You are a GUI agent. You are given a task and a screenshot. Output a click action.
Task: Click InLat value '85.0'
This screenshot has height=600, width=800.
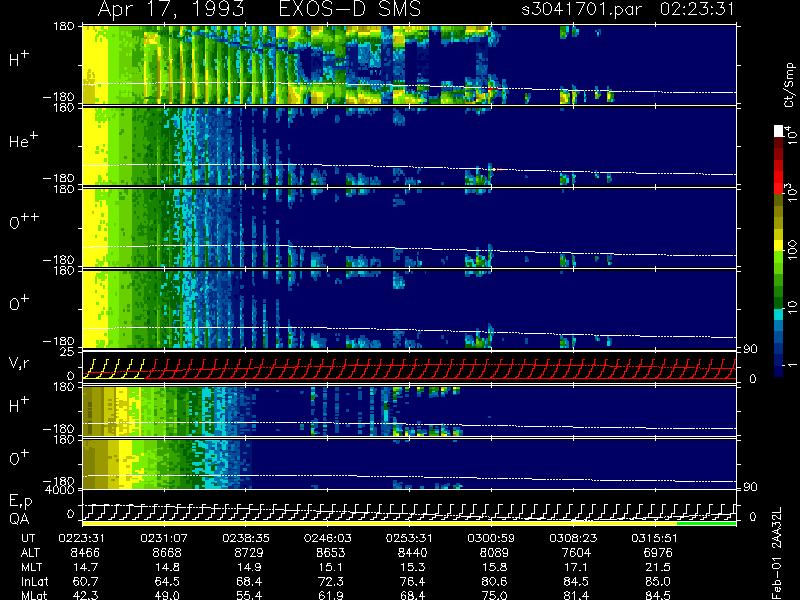[x=658, y=581]
